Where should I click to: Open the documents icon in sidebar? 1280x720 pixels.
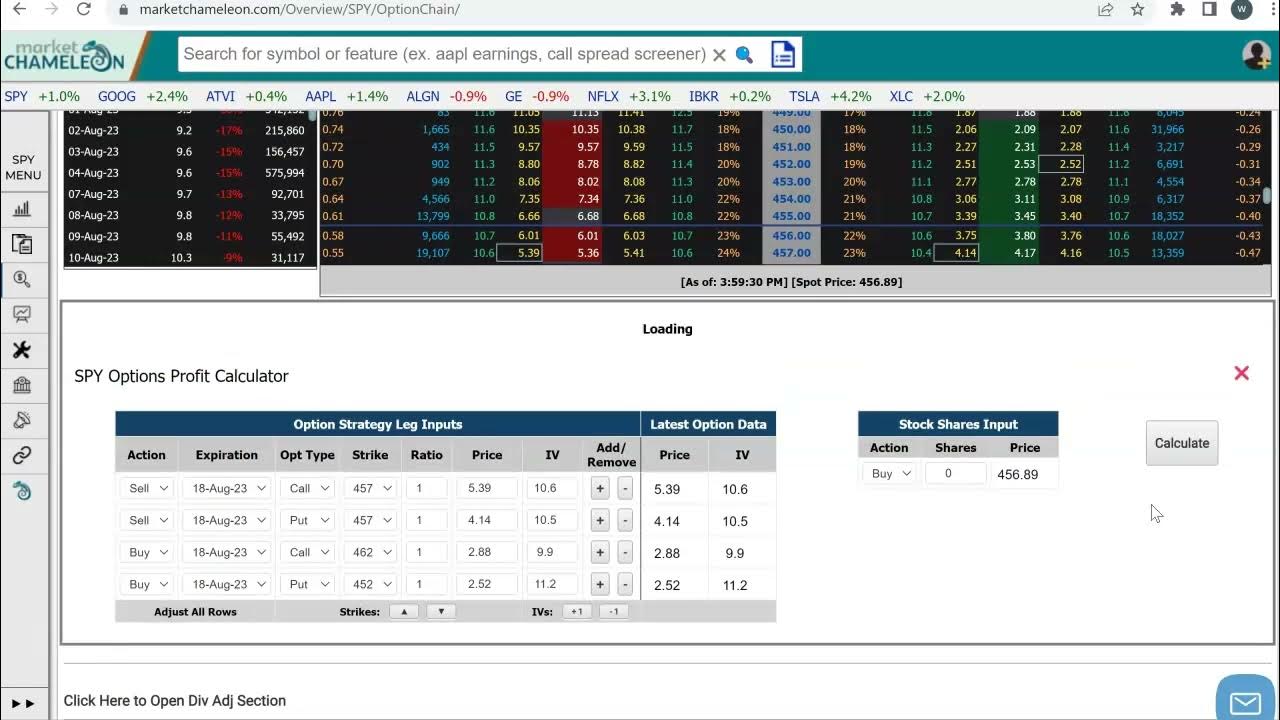pos(22,244)
